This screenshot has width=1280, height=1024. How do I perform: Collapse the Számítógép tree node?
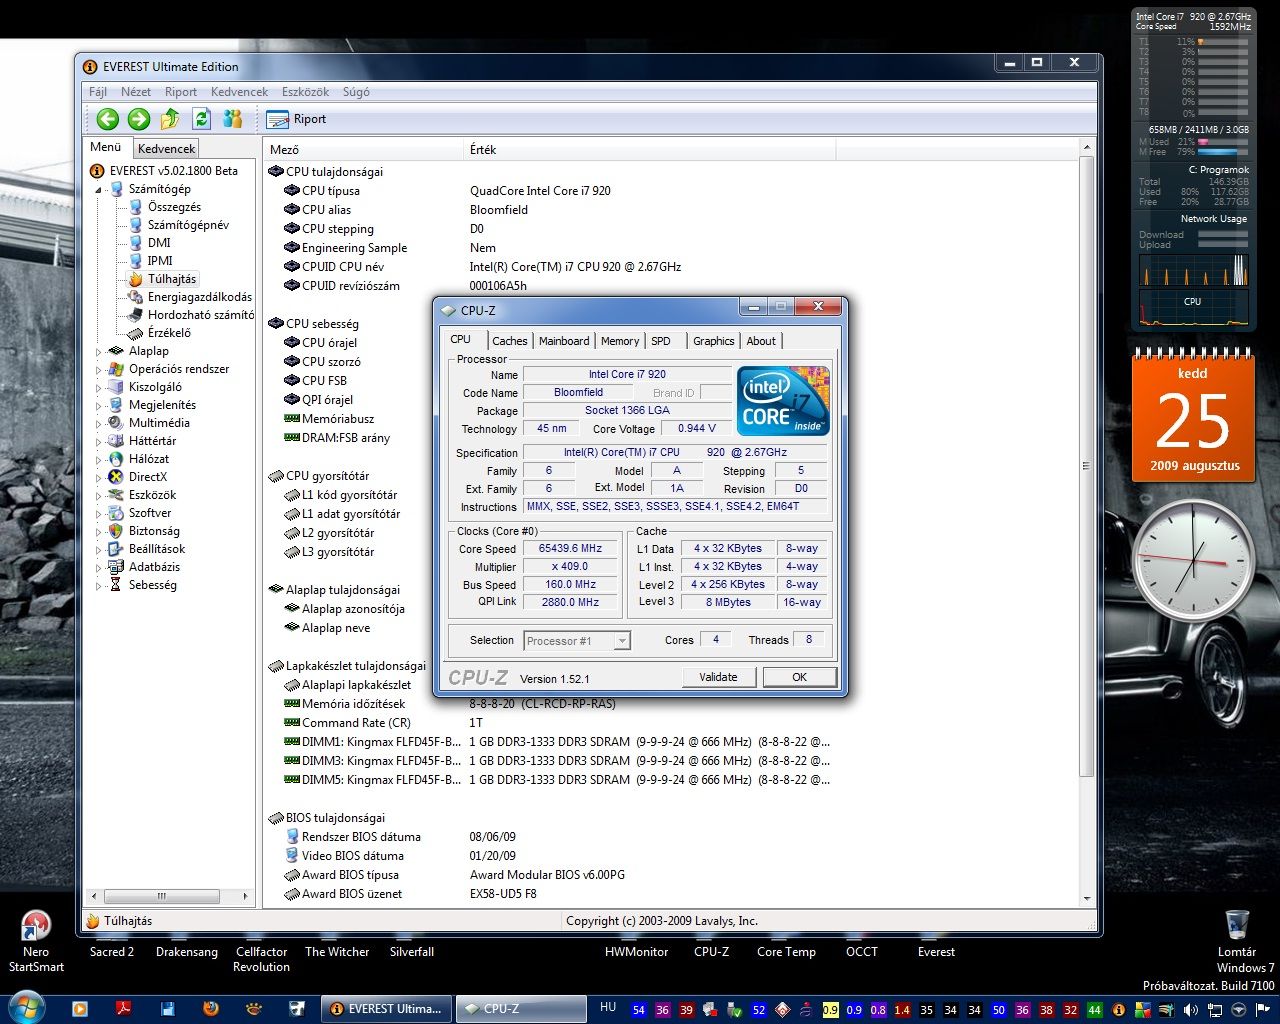tap(99, 189)
